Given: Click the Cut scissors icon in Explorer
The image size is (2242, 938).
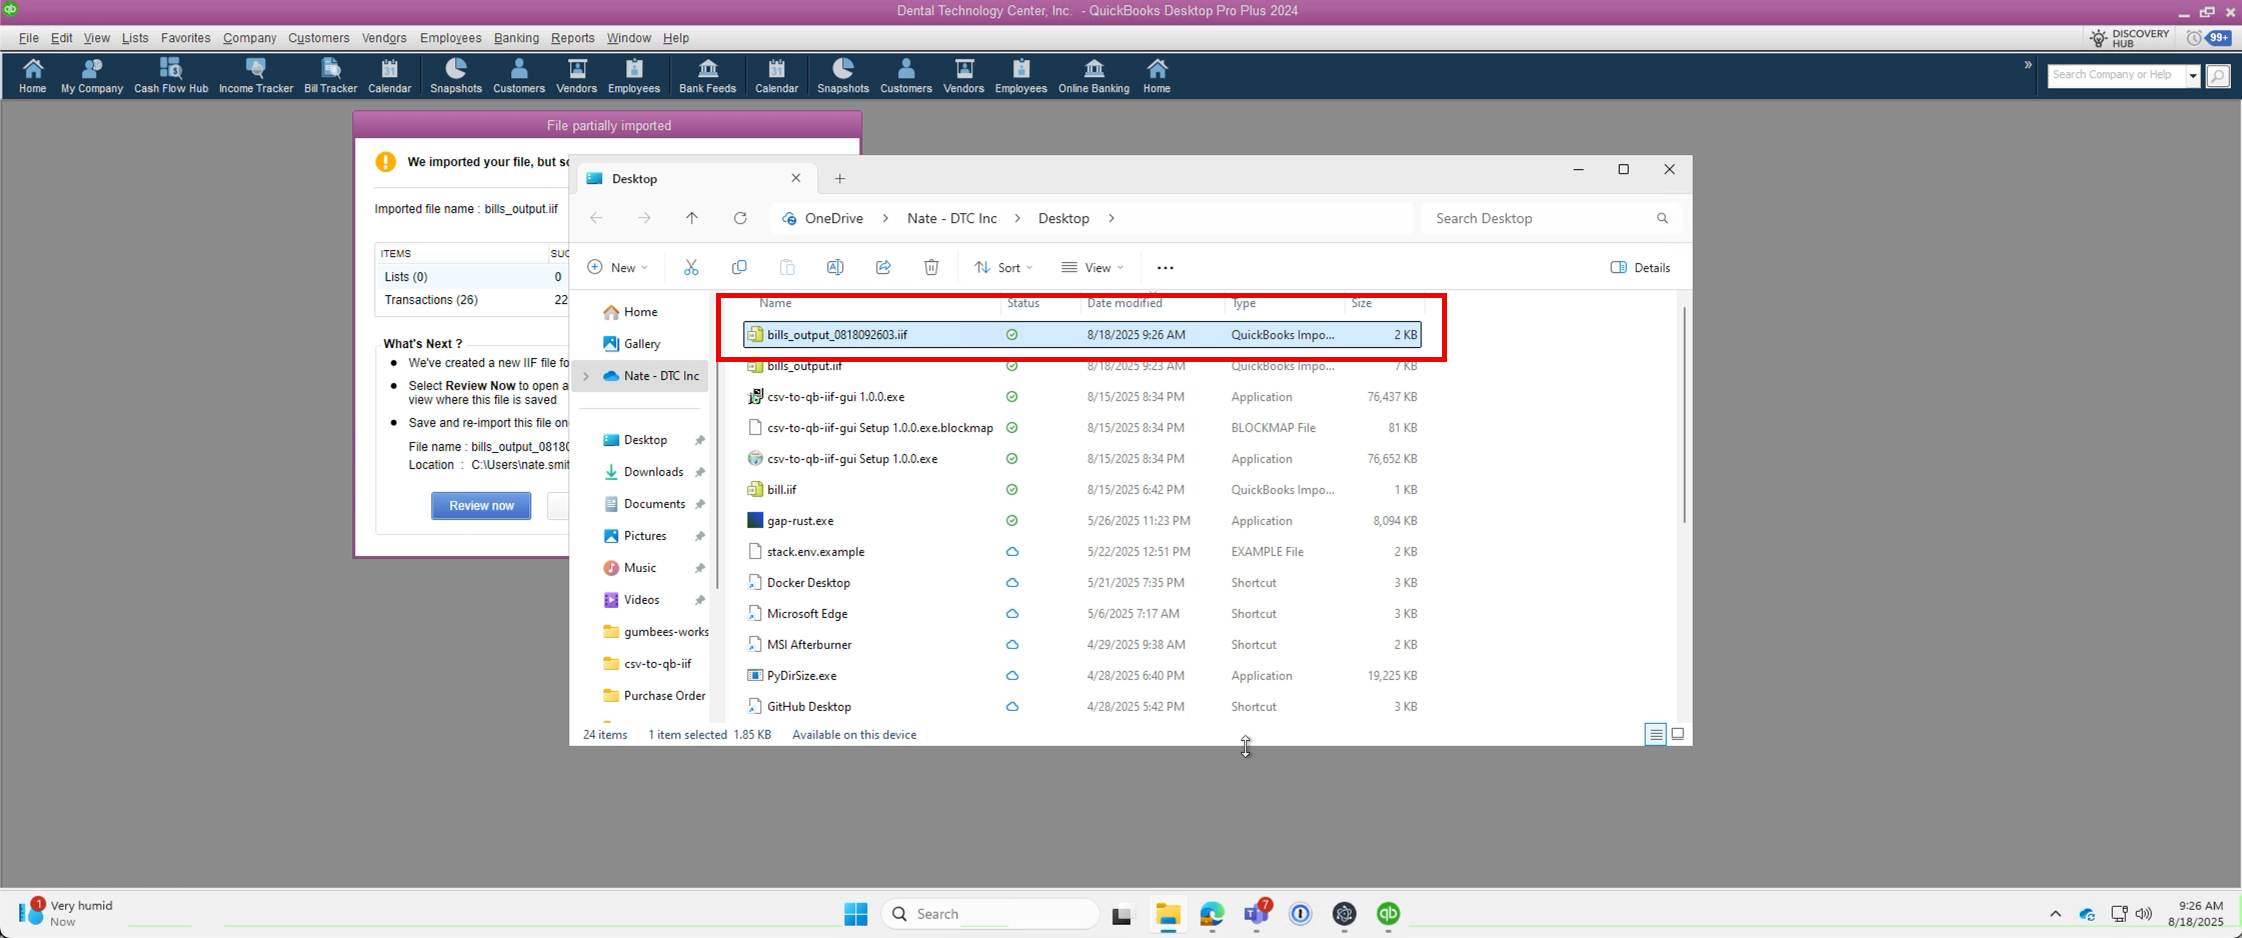Looking at the screenshot, I should 691,267.
